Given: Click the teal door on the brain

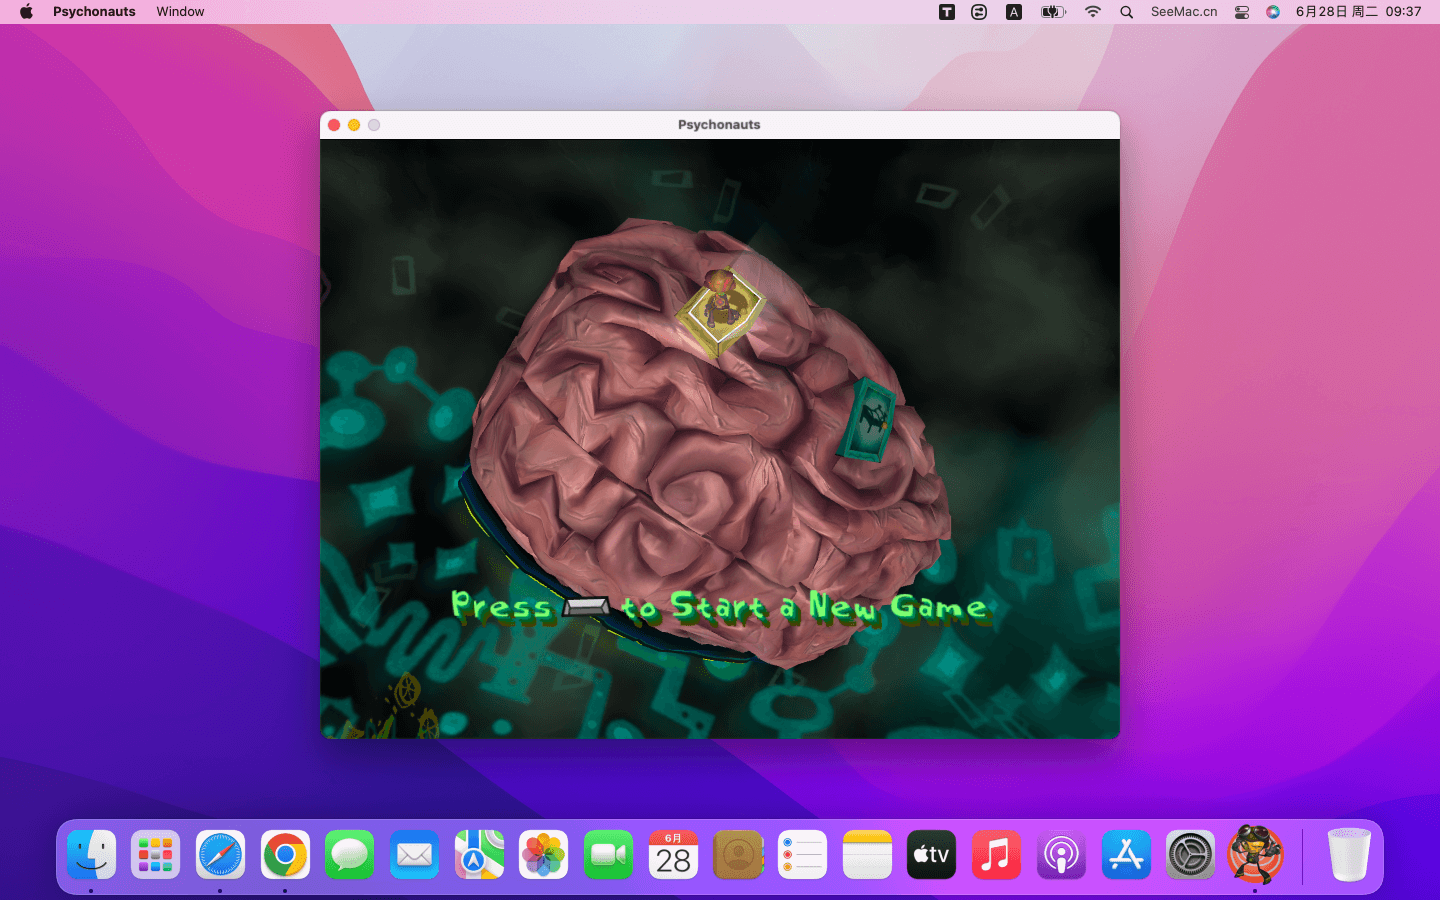Looking at the screenshot, I should tap(868, 421).
